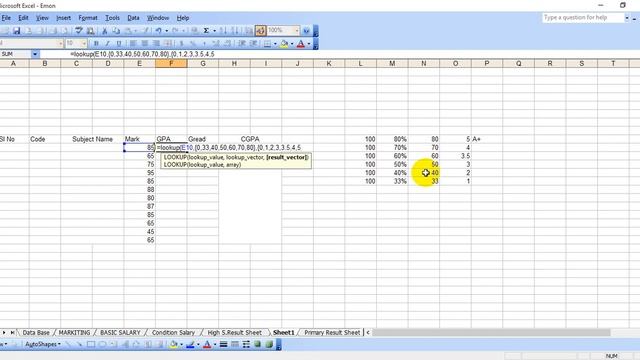
Task: Open the Font name dropdown arrow
Action: click(x=60, y=44)
